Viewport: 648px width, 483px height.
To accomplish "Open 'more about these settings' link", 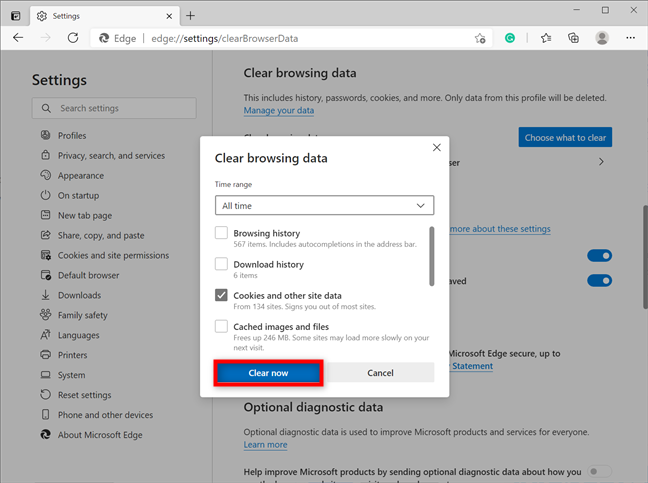I will pyautogui.click(x=500, y=228).
